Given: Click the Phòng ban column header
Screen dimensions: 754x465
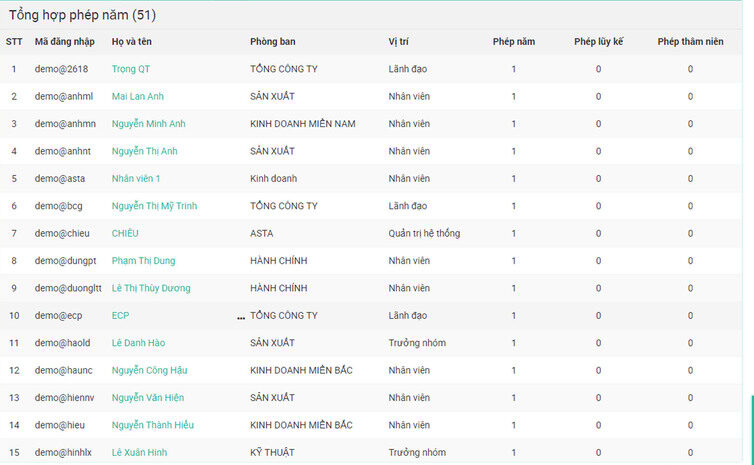Looking at the screenshot, I should click(x=273, y=41).
